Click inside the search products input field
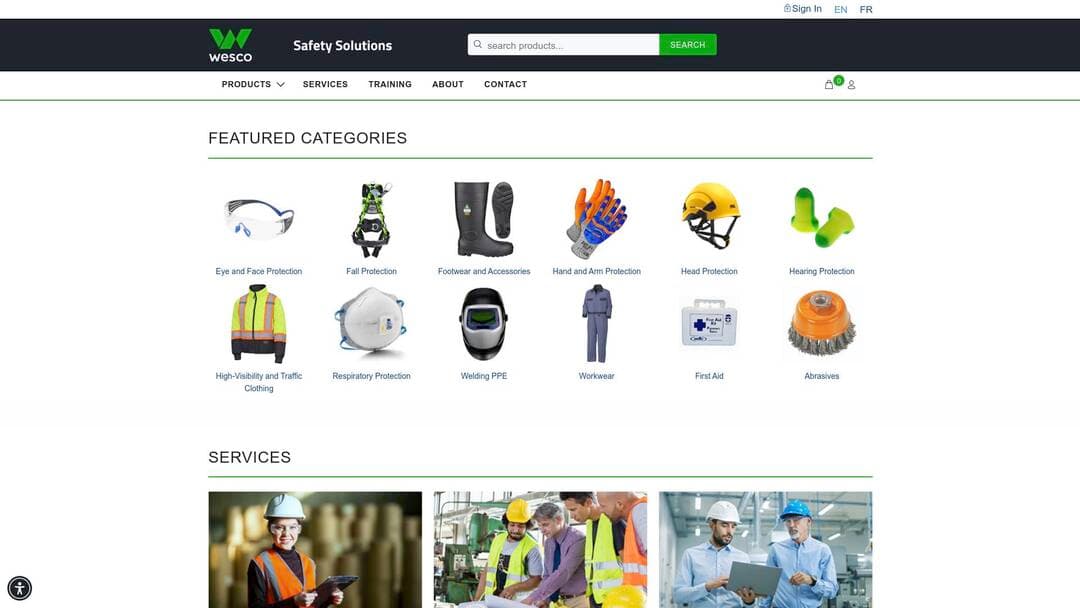The height and width of the screenshot is (608, 1080). (x=560, y=44)
